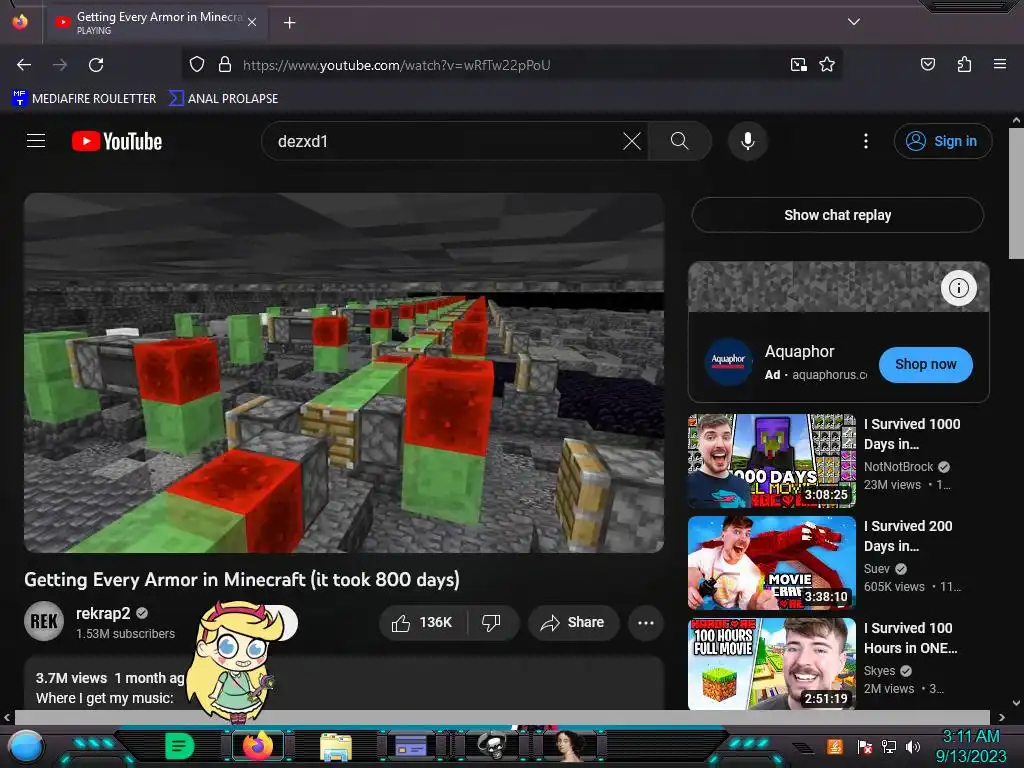This screenshot has height=768, width=1024.
Task: Like the video with 136K likes
Action: [423, 622]
